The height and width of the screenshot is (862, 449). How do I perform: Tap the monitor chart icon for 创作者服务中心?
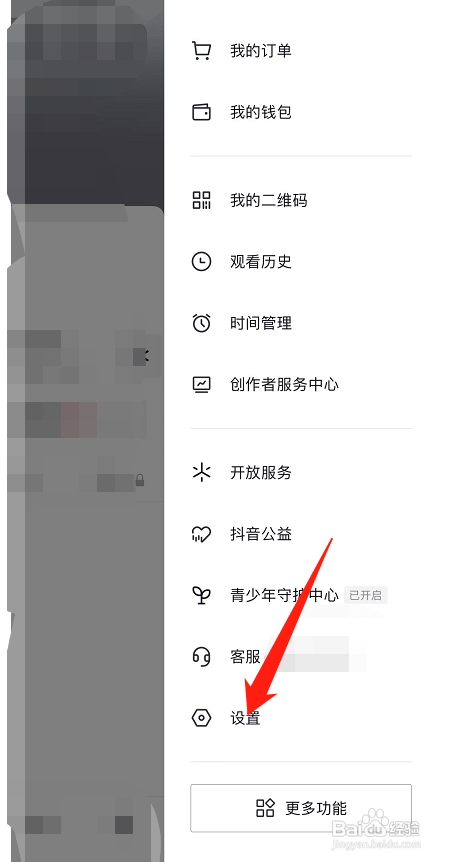point(201,384)
